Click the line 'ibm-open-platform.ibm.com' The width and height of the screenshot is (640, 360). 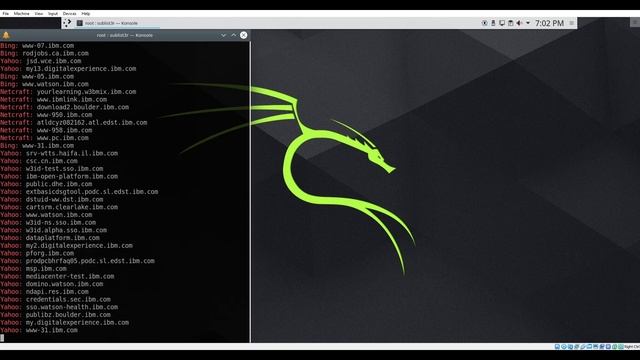click(59, 176)
